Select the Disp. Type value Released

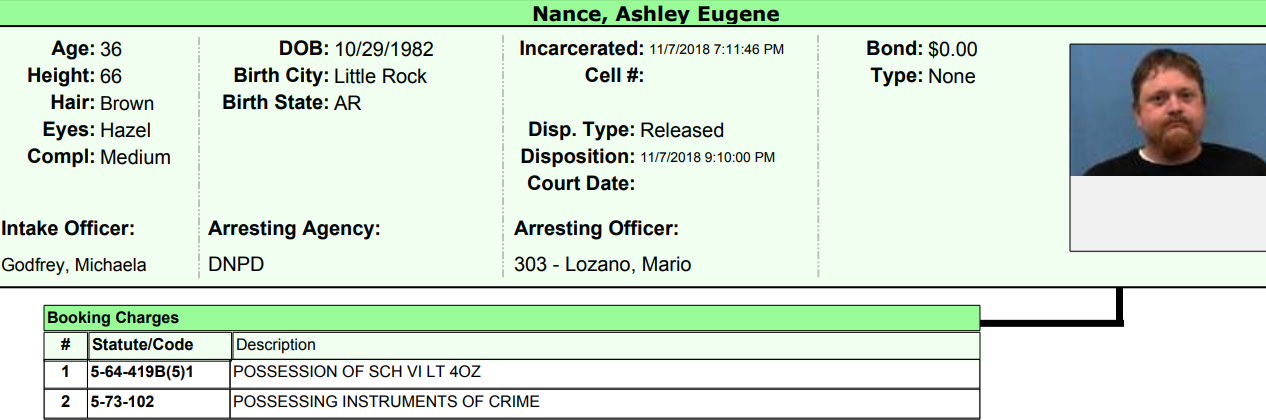click(682, 130)
